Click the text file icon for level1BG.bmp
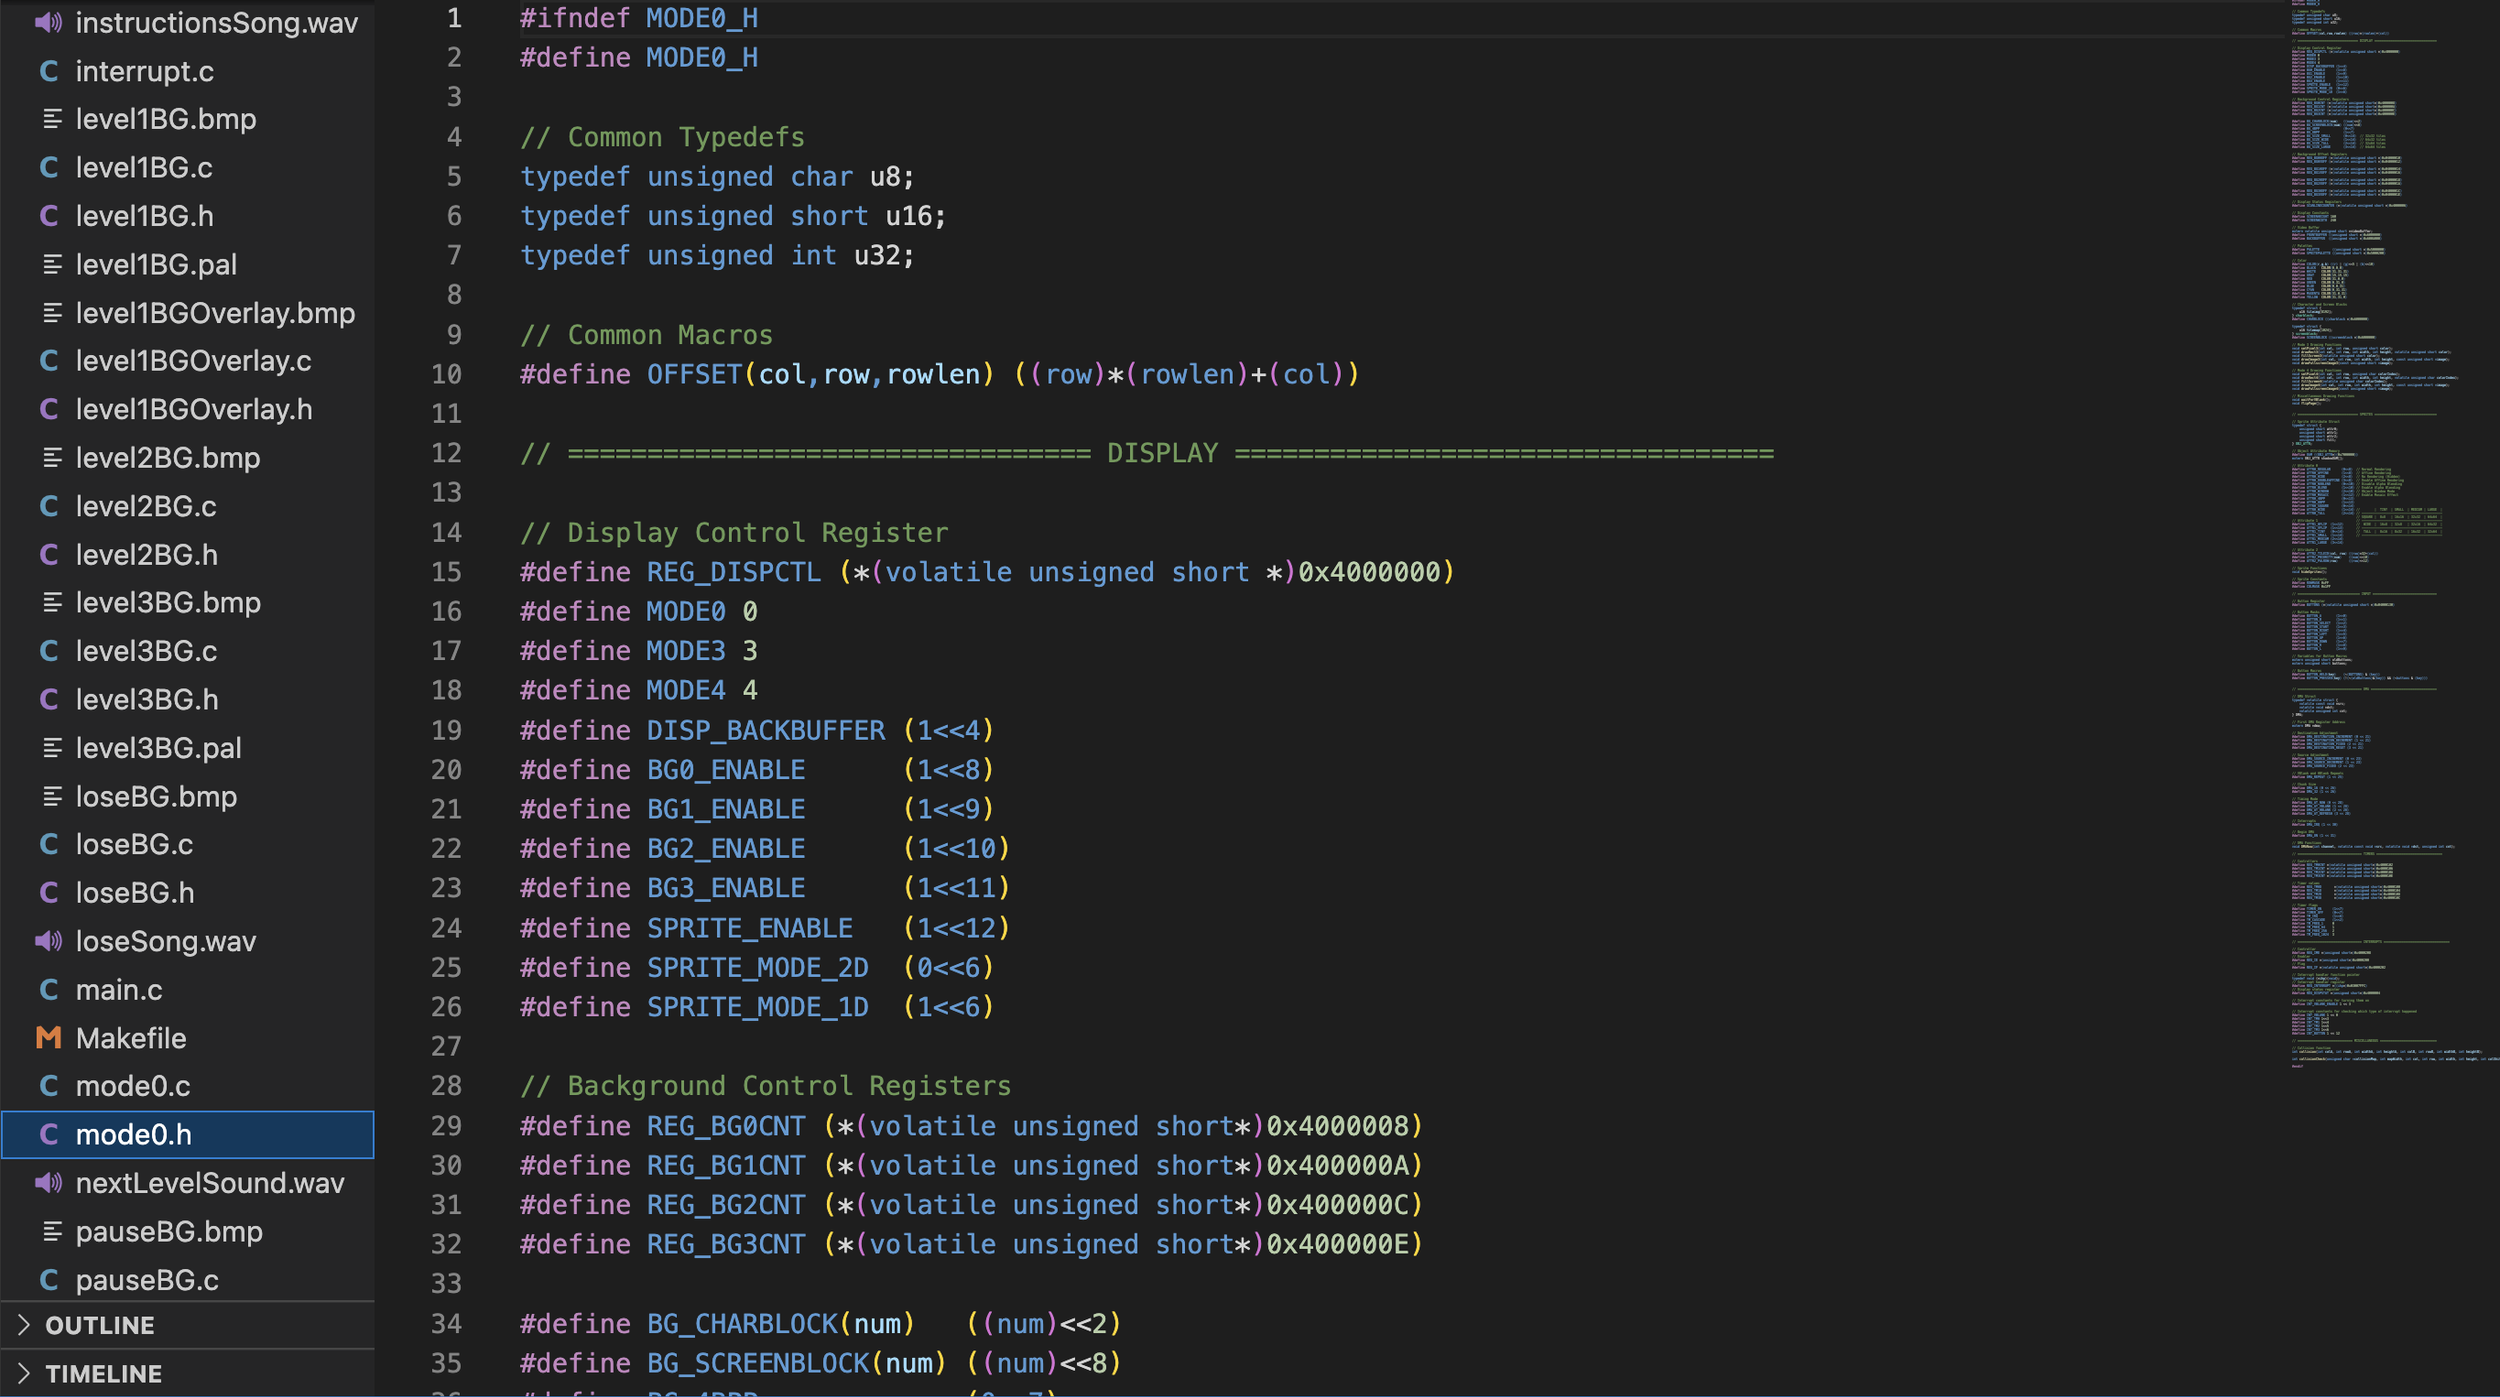 tap(52, 119)
